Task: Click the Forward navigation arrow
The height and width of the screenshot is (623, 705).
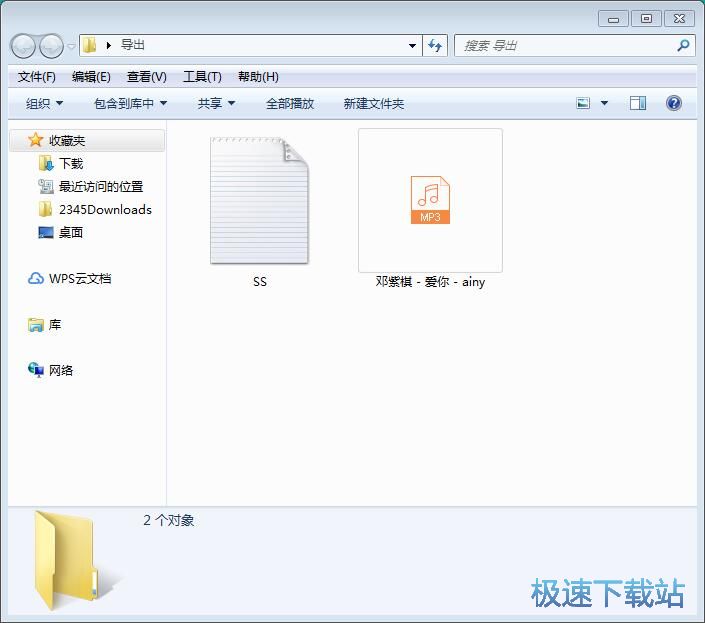Action: (51, 46)
